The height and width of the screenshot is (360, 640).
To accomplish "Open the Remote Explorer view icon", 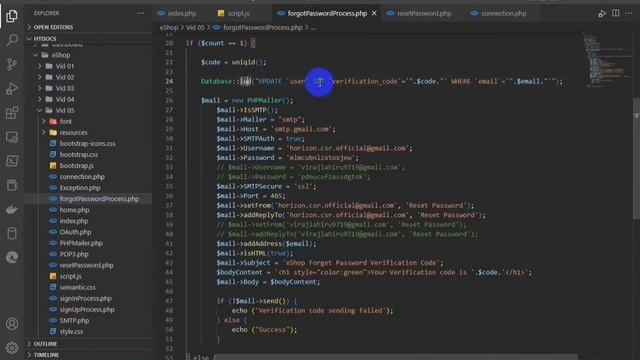I will (x=12, y=137).
